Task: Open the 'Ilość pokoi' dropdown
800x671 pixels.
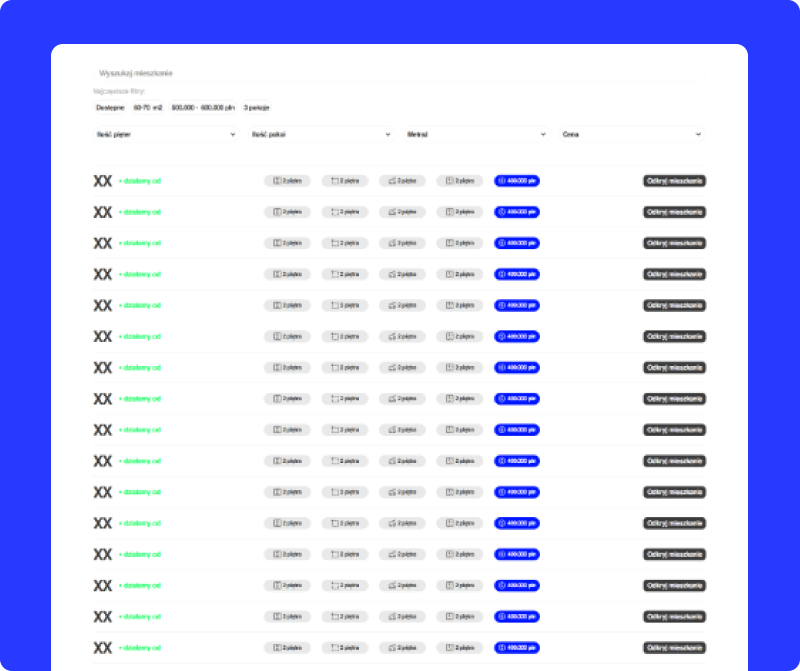Action: [x=321, y=135]
